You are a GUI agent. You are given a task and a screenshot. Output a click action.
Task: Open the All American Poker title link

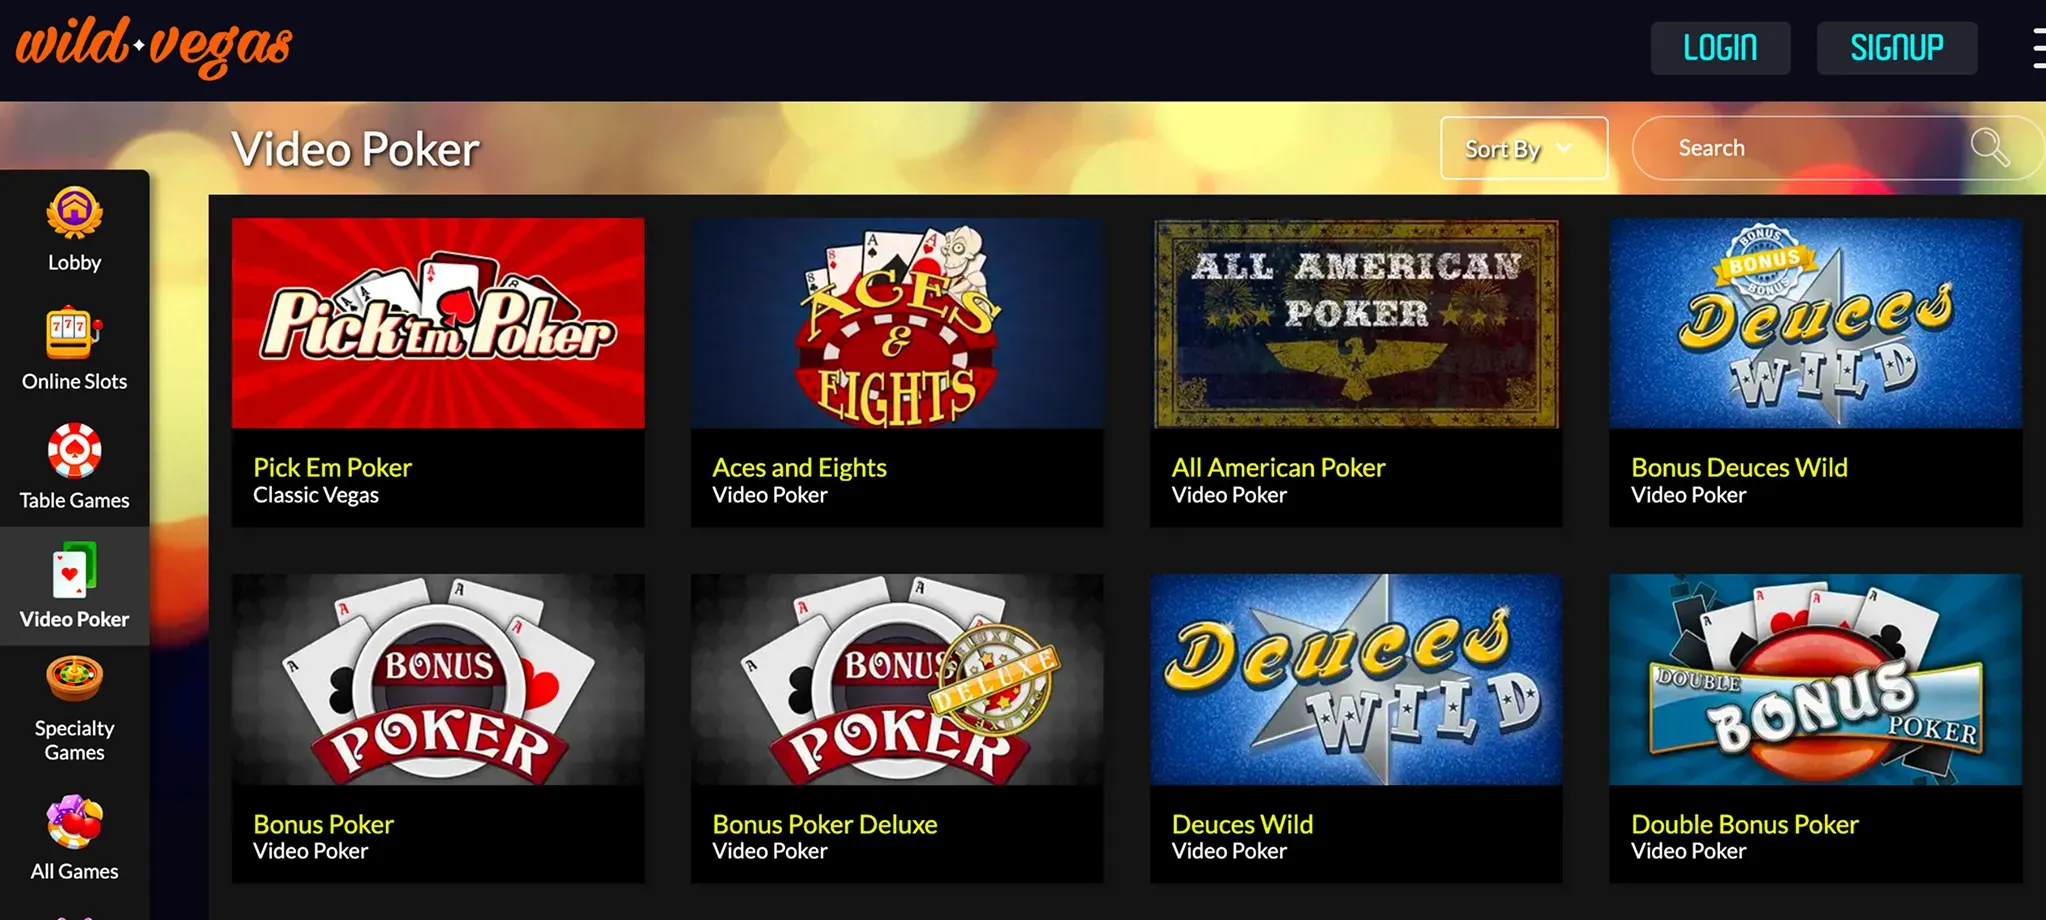click(x=1278, y=467)
